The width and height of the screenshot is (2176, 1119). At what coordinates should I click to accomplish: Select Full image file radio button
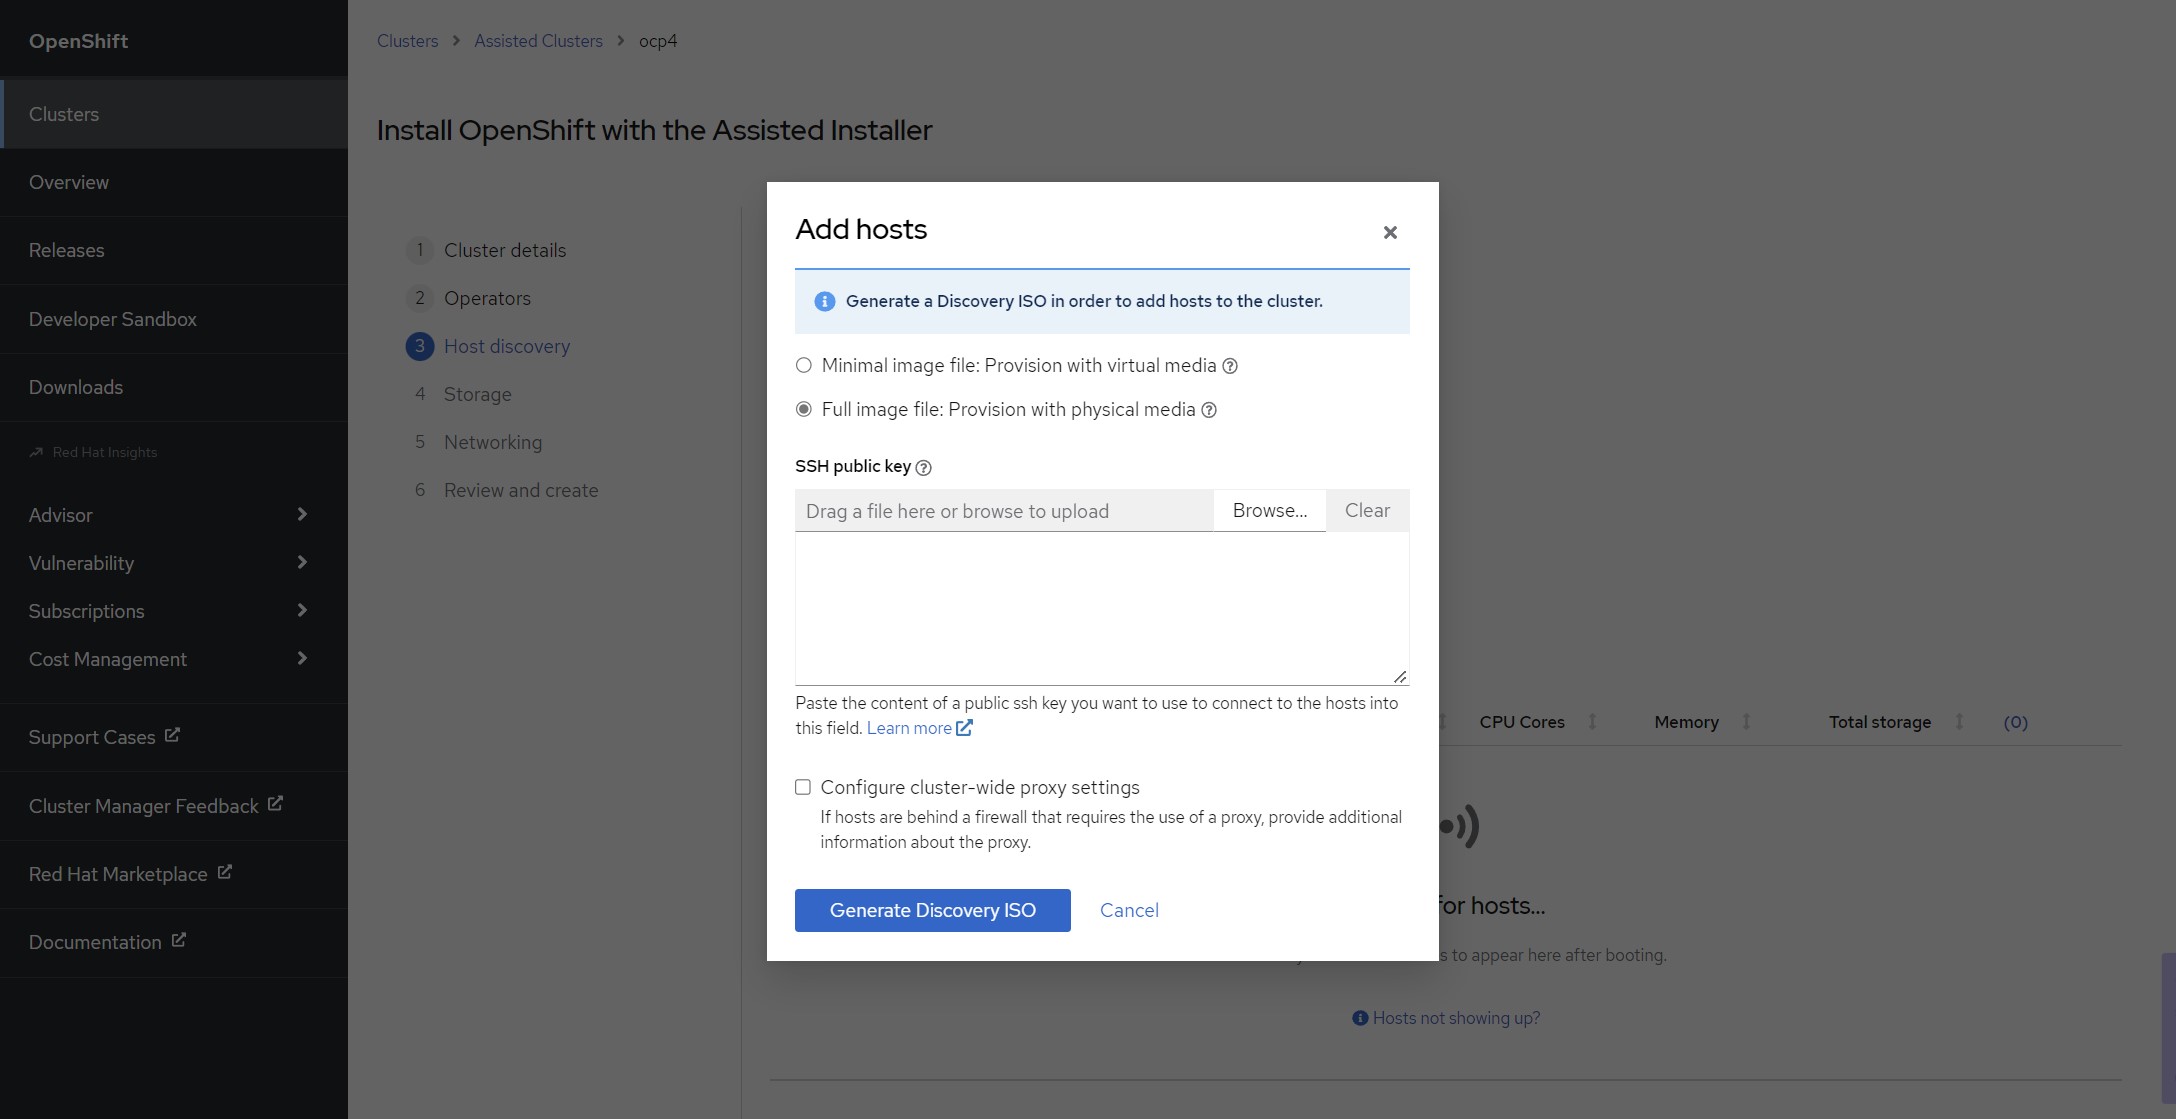(803, 409)
